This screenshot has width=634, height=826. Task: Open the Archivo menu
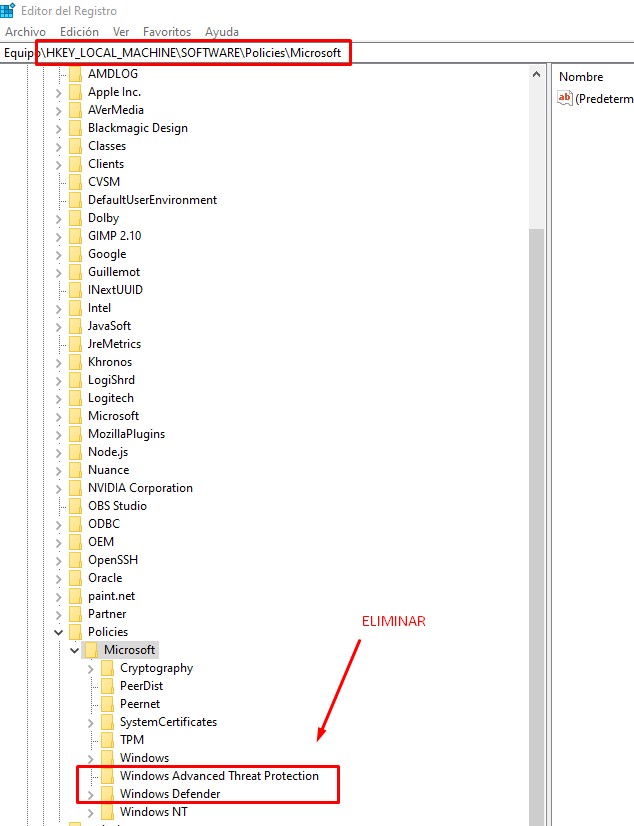tap(26, 32)
